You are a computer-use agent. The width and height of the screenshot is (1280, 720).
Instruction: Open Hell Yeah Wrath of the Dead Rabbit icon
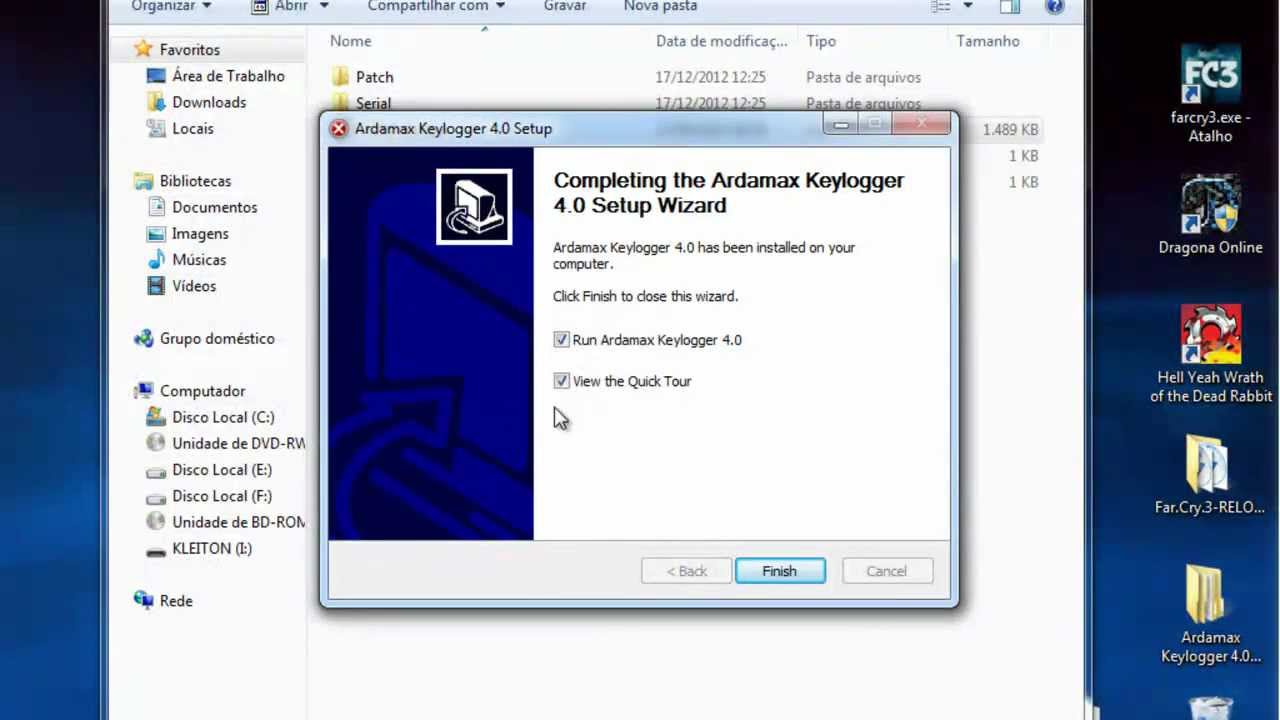point(1210,354)
